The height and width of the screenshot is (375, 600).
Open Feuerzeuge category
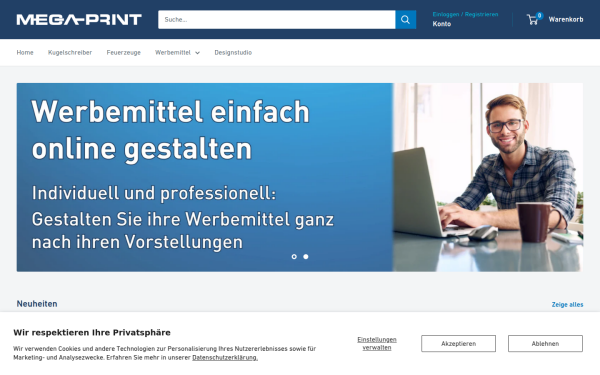click(x=124, y=52)
